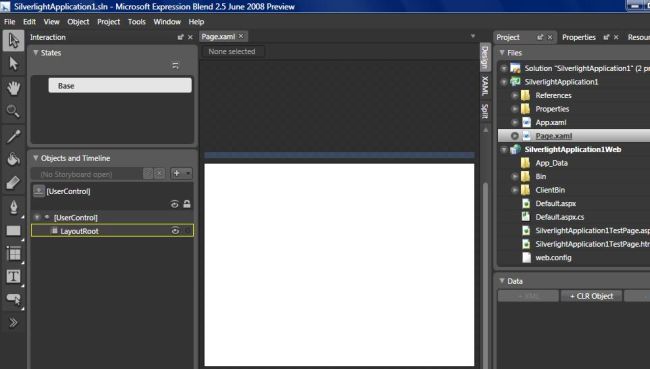This screenshot has height=369, width=650.
Task: Select the Button control tool
Action: (x=13, y=299)
